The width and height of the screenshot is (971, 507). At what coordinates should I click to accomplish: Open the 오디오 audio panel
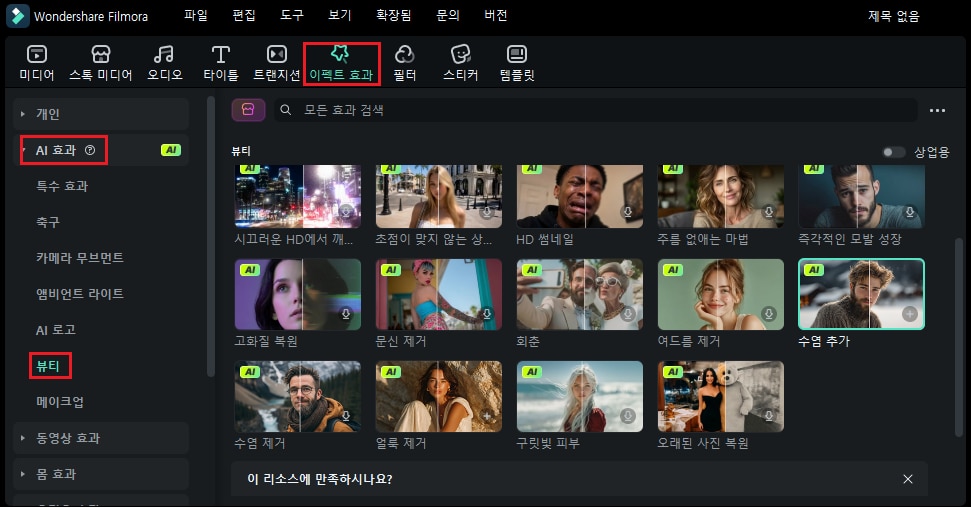pyautogui.click(x=165, y=63)
